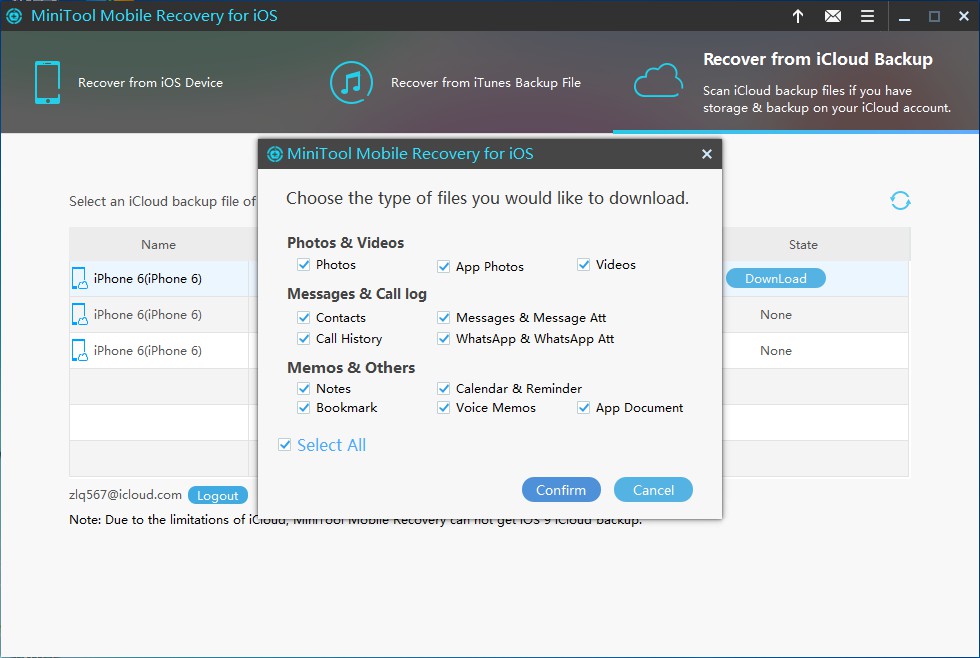Toggle the Select All checkbox
This screenshot has width=980, height=658.
pyautogui.click(x=284, y=445)
